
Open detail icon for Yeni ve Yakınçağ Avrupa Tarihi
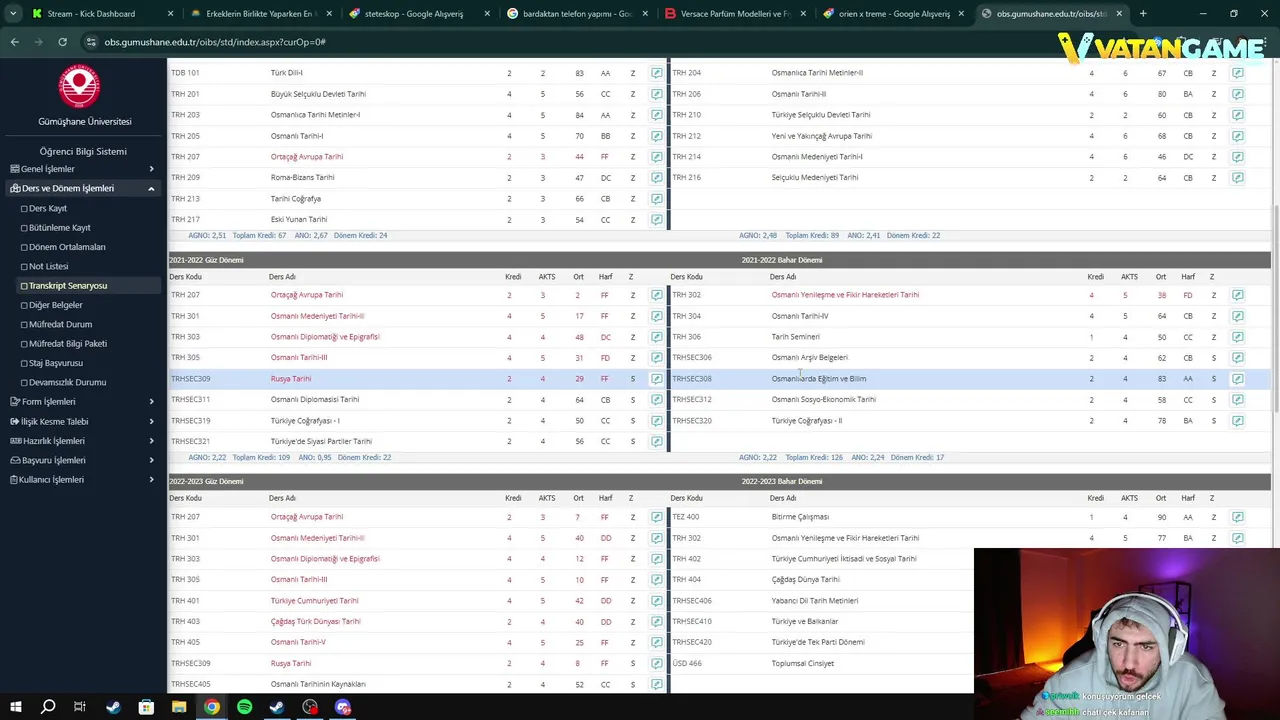pyautogui.click(x=1237, y=136)
